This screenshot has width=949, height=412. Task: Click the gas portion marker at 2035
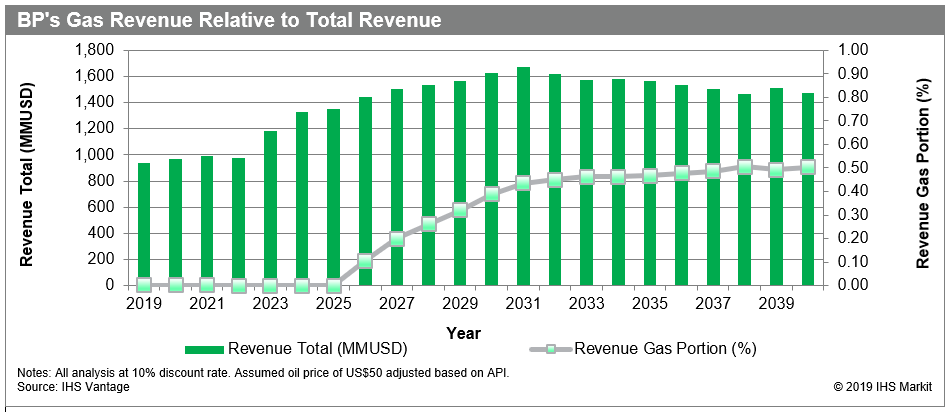coord(649,177)
